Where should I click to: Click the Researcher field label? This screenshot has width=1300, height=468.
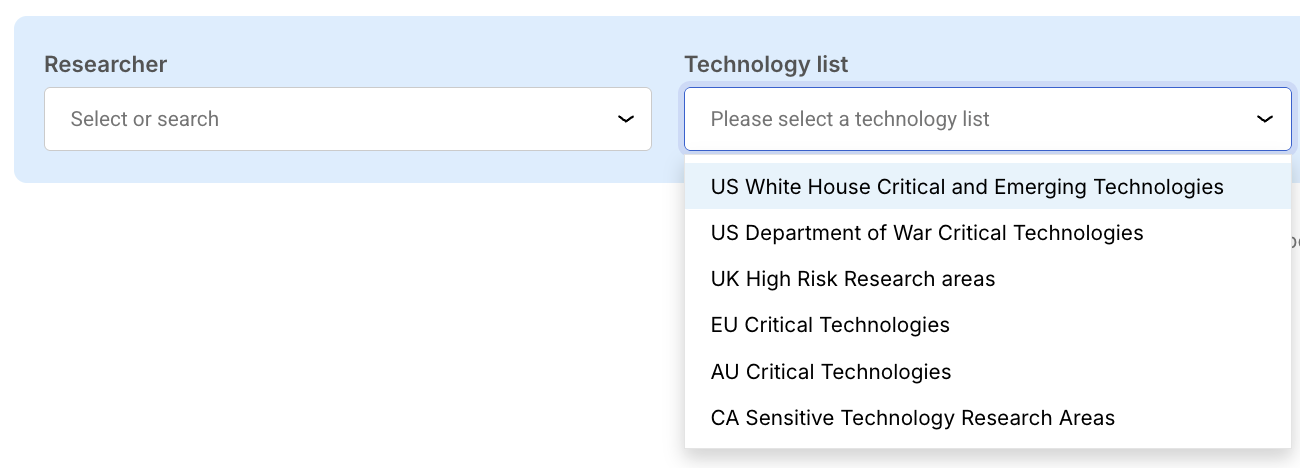105,65
